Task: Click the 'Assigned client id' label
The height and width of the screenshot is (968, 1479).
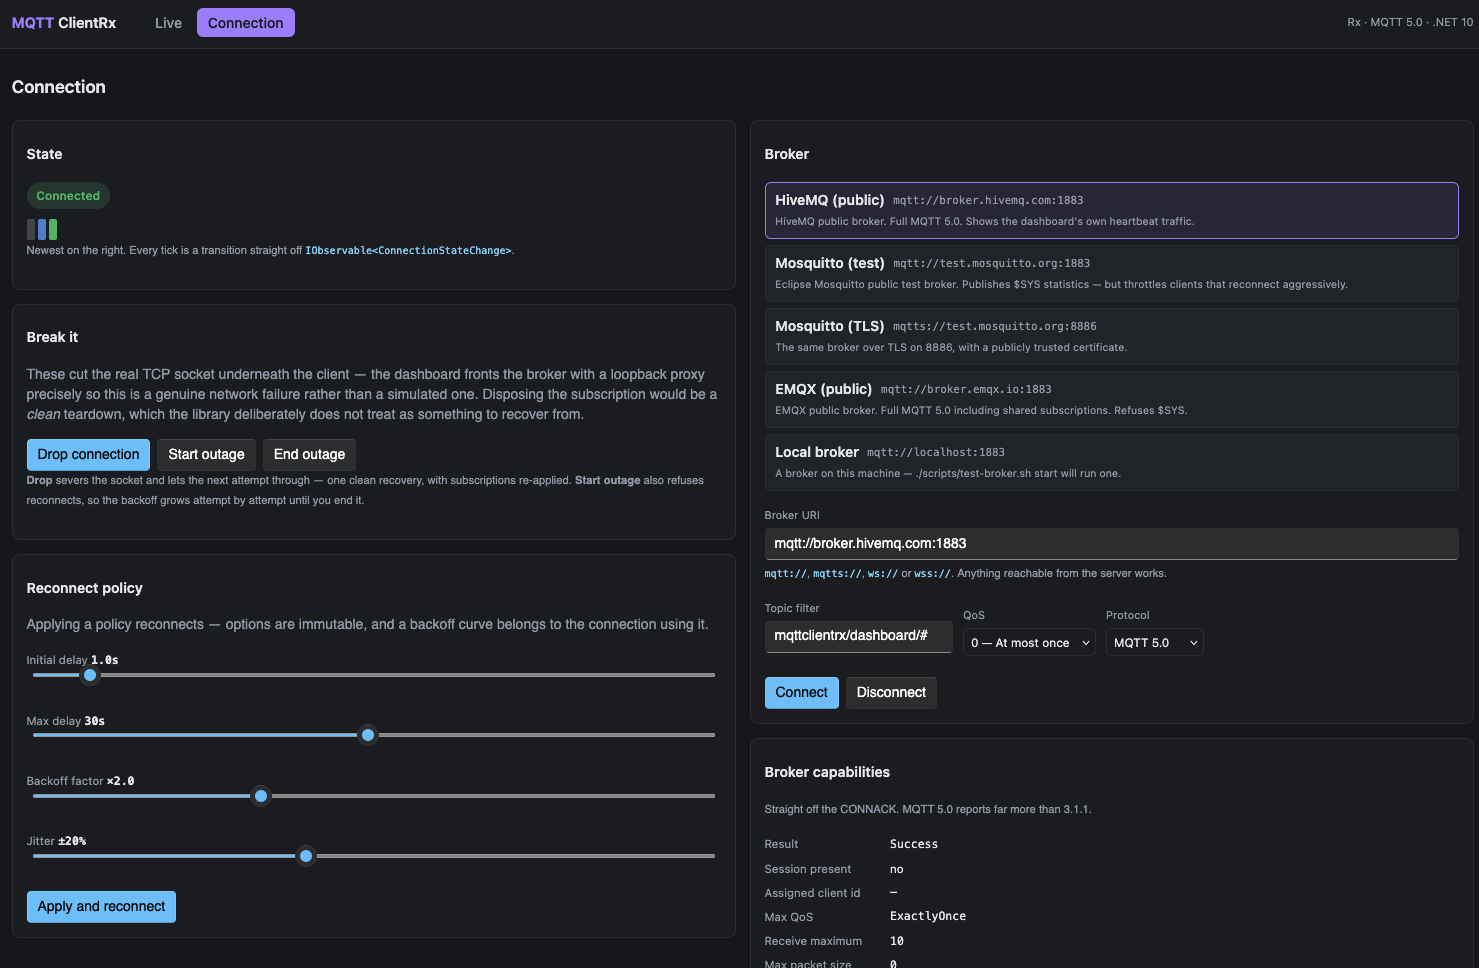Action: point(812,893)
